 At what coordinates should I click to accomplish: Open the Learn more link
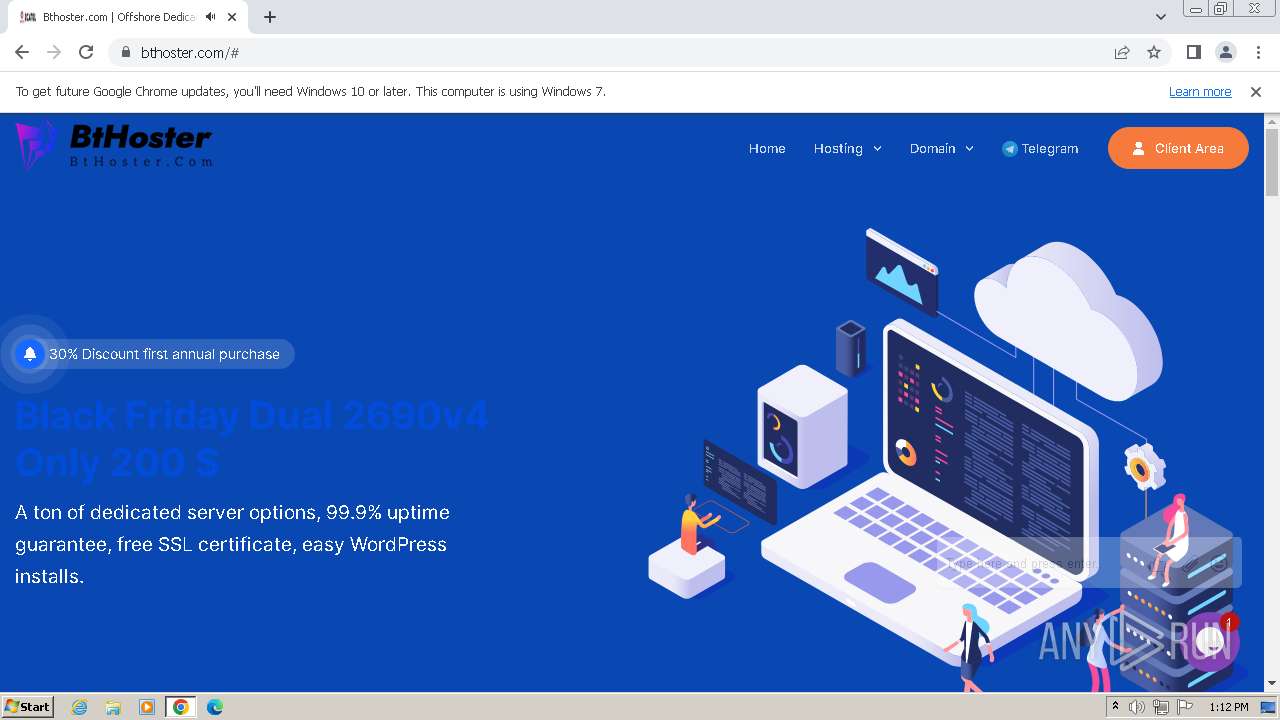click(x=1200, y=91)
